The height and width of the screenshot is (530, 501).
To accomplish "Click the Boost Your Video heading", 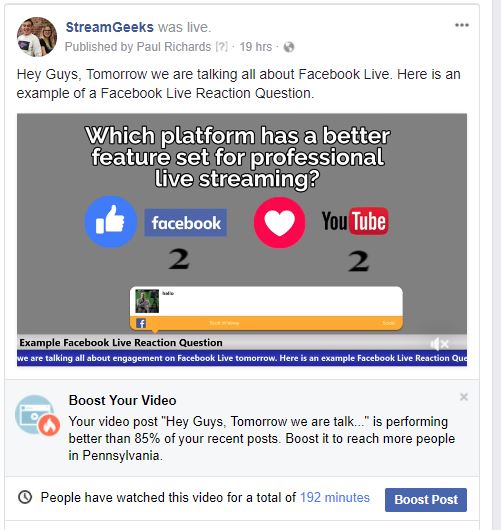I will [x=122, y=400].
